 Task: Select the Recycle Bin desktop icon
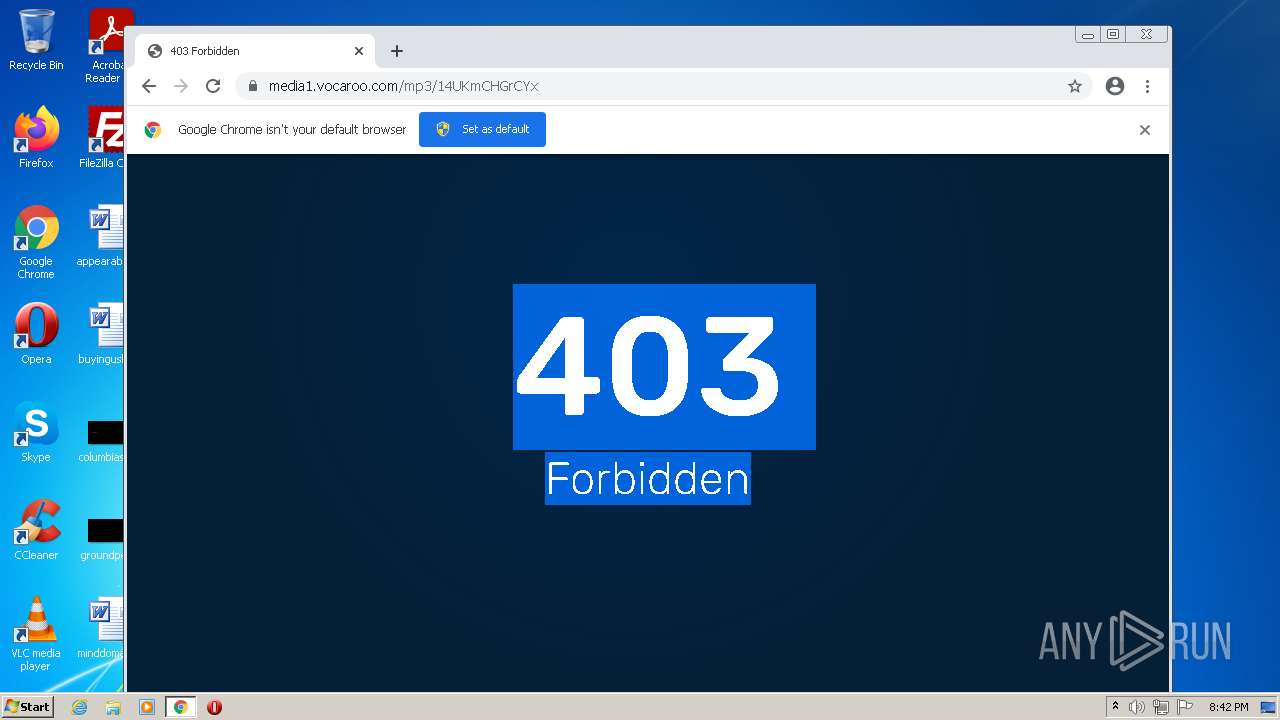36,41
